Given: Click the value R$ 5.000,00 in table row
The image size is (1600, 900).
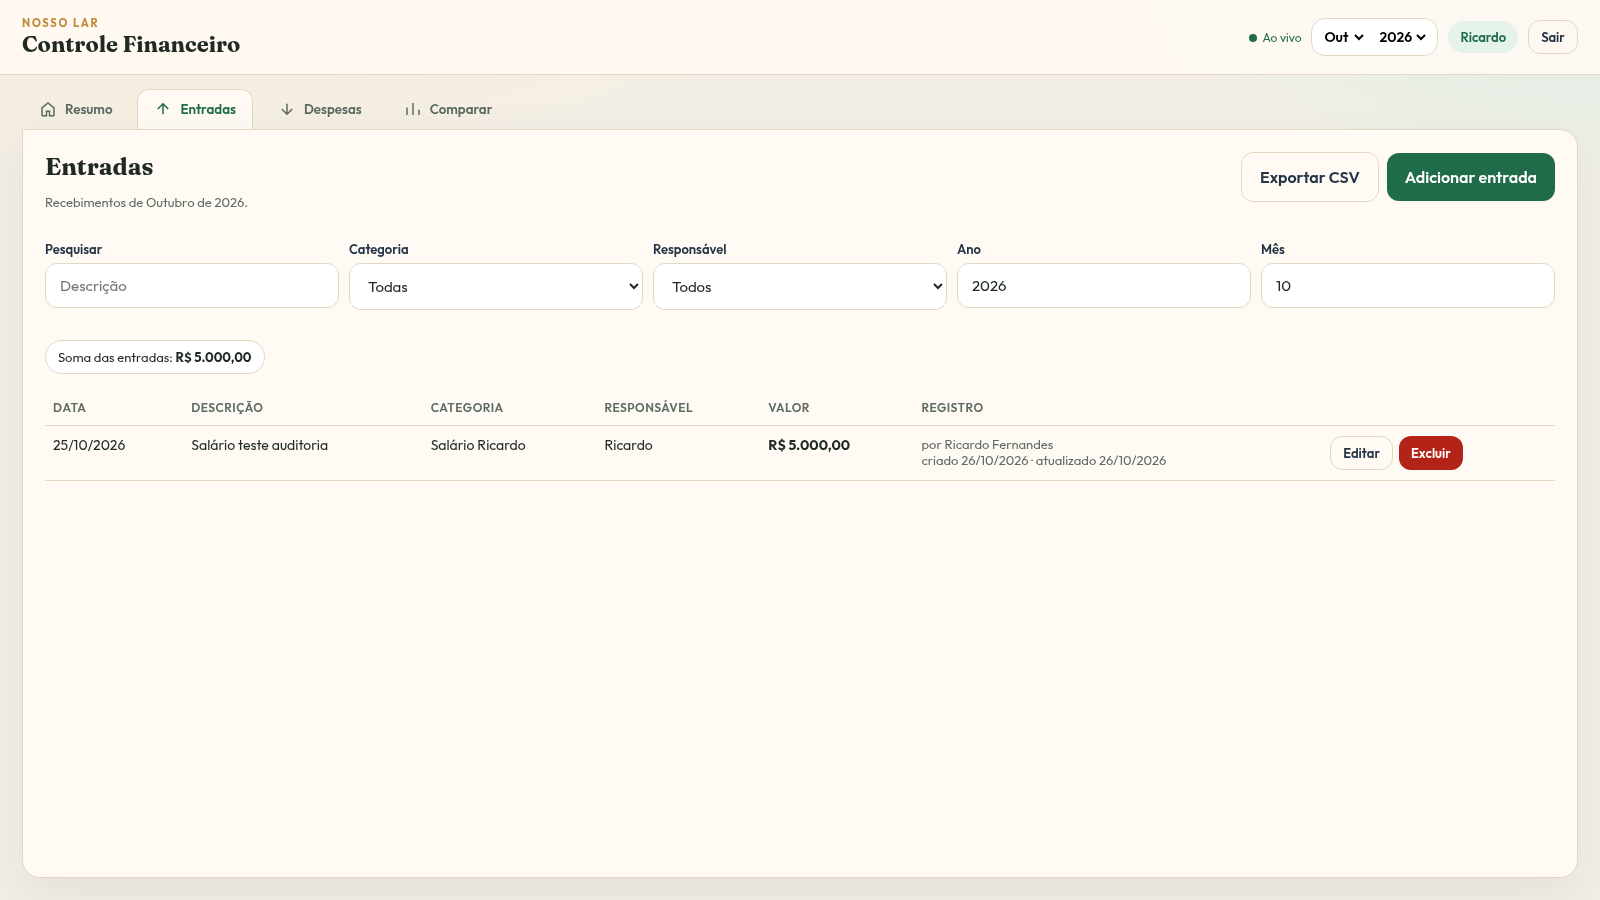Looking at the screenshot, I should coord(809,445).
